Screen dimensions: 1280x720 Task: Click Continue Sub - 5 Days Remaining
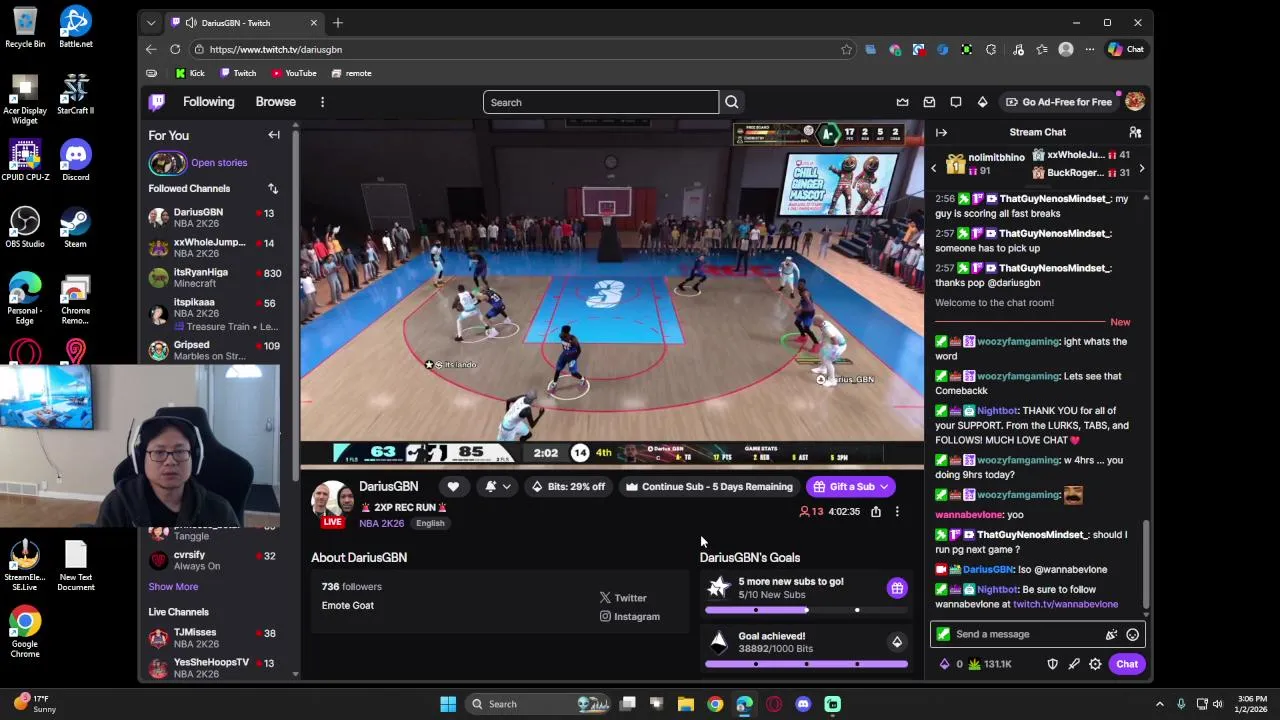coord(709,487)
